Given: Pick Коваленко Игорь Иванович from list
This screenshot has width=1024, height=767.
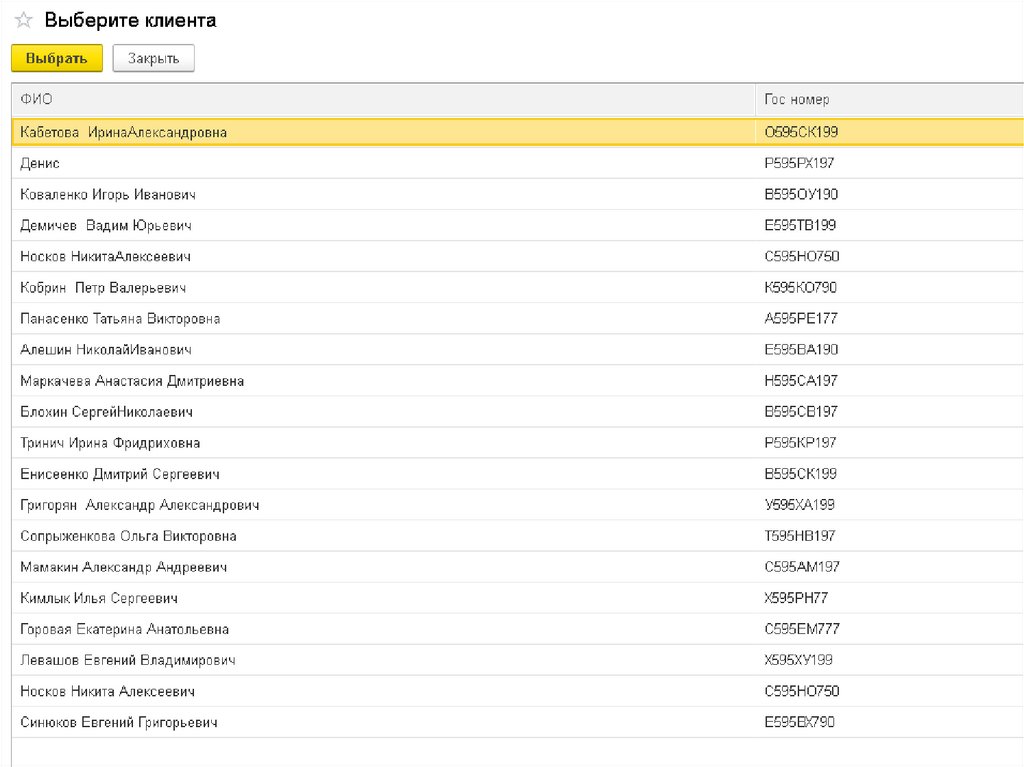Looking at the screenshot, I should click(x=107, y=194).
